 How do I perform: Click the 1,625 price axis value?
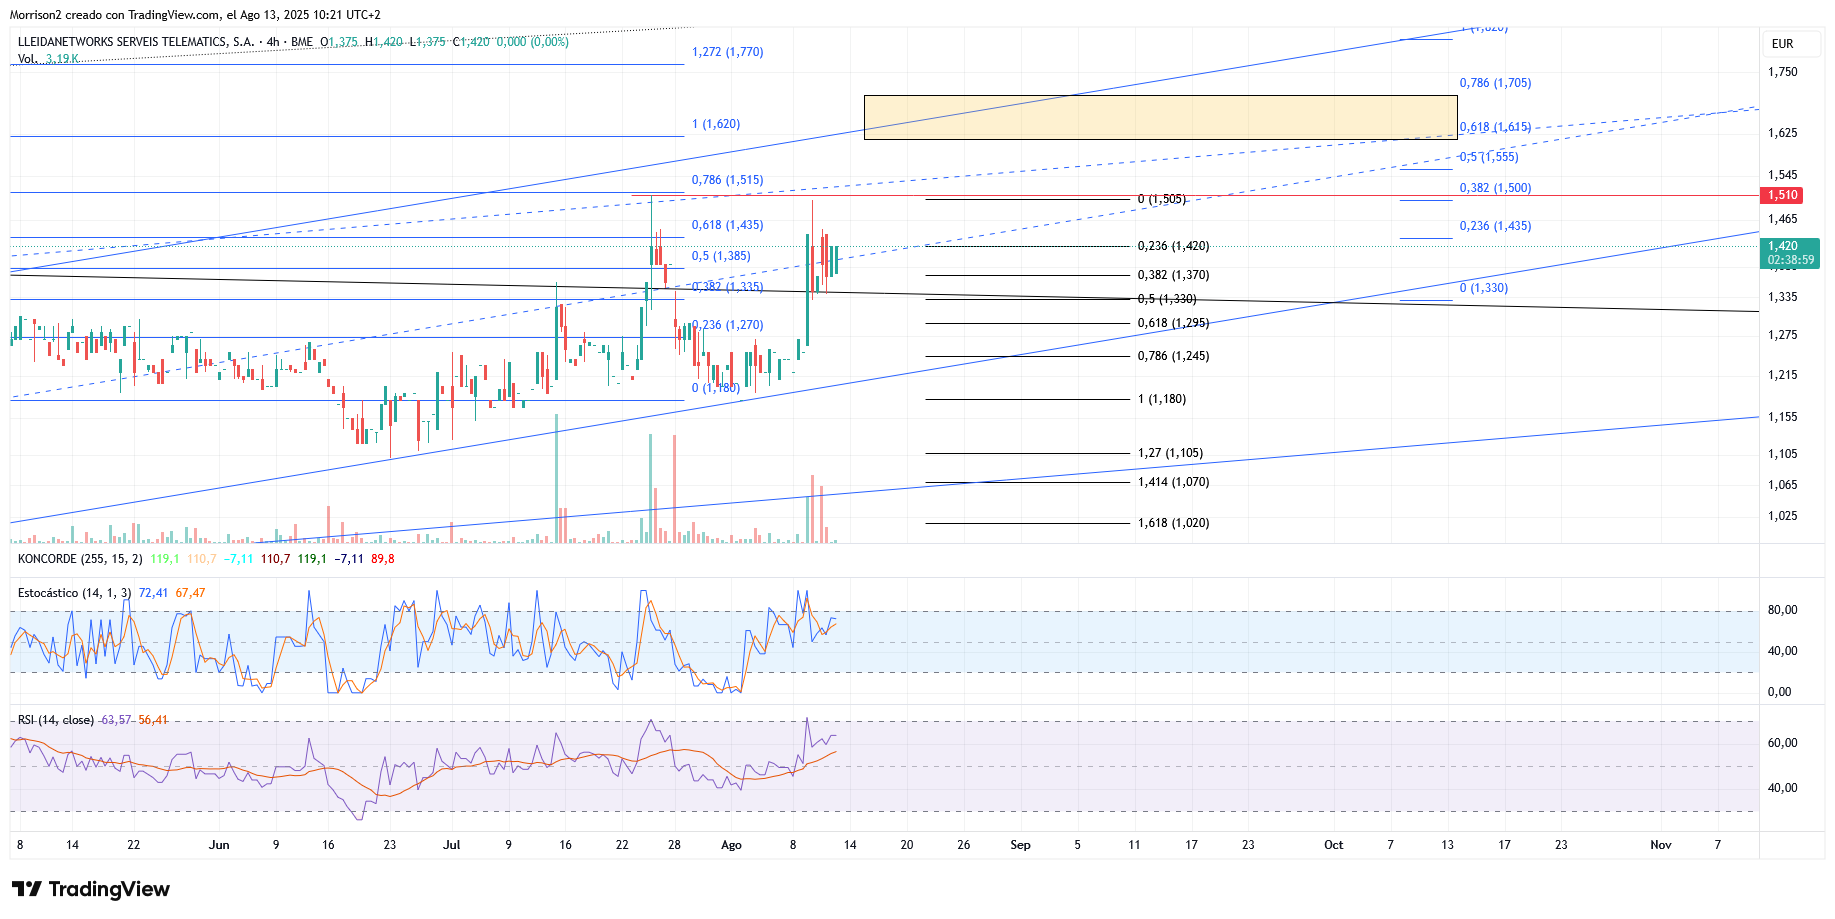[x=1783, y=133]
